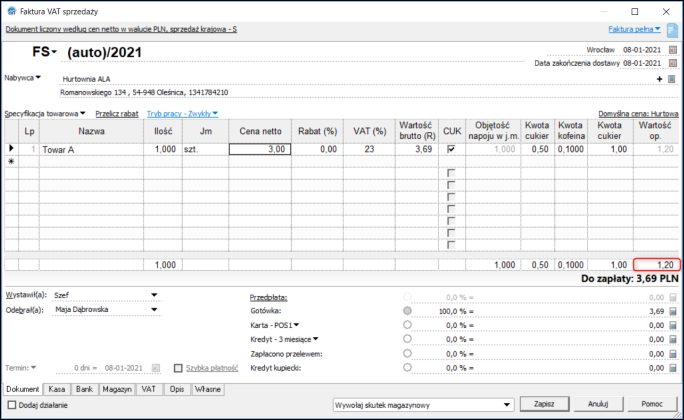Click calculator icon in the Kredyt kupiecki row
Screen dimensions: 684x420
(x=672, y=368)
